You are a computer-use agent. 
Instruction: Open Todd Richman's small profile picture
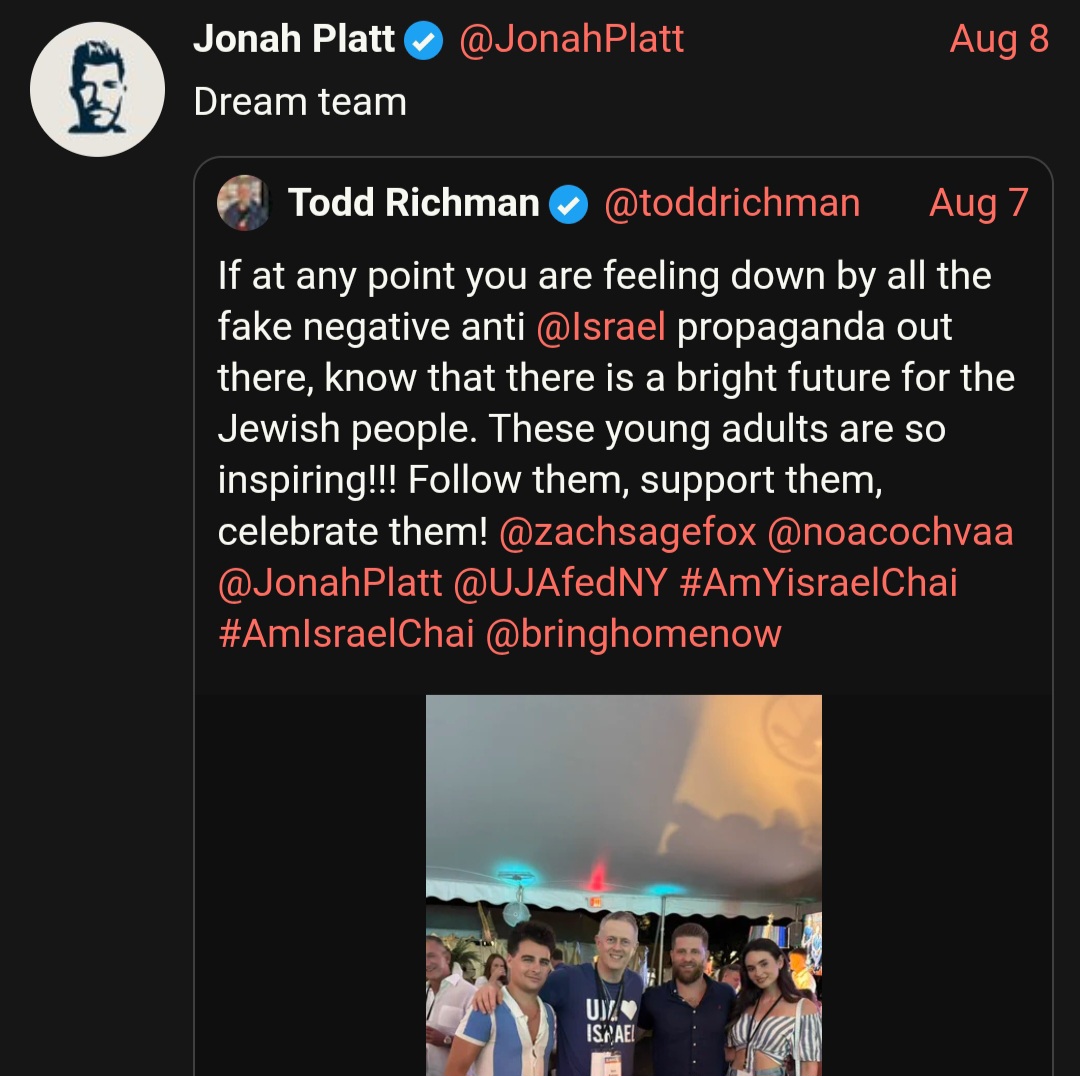[243, 203]
